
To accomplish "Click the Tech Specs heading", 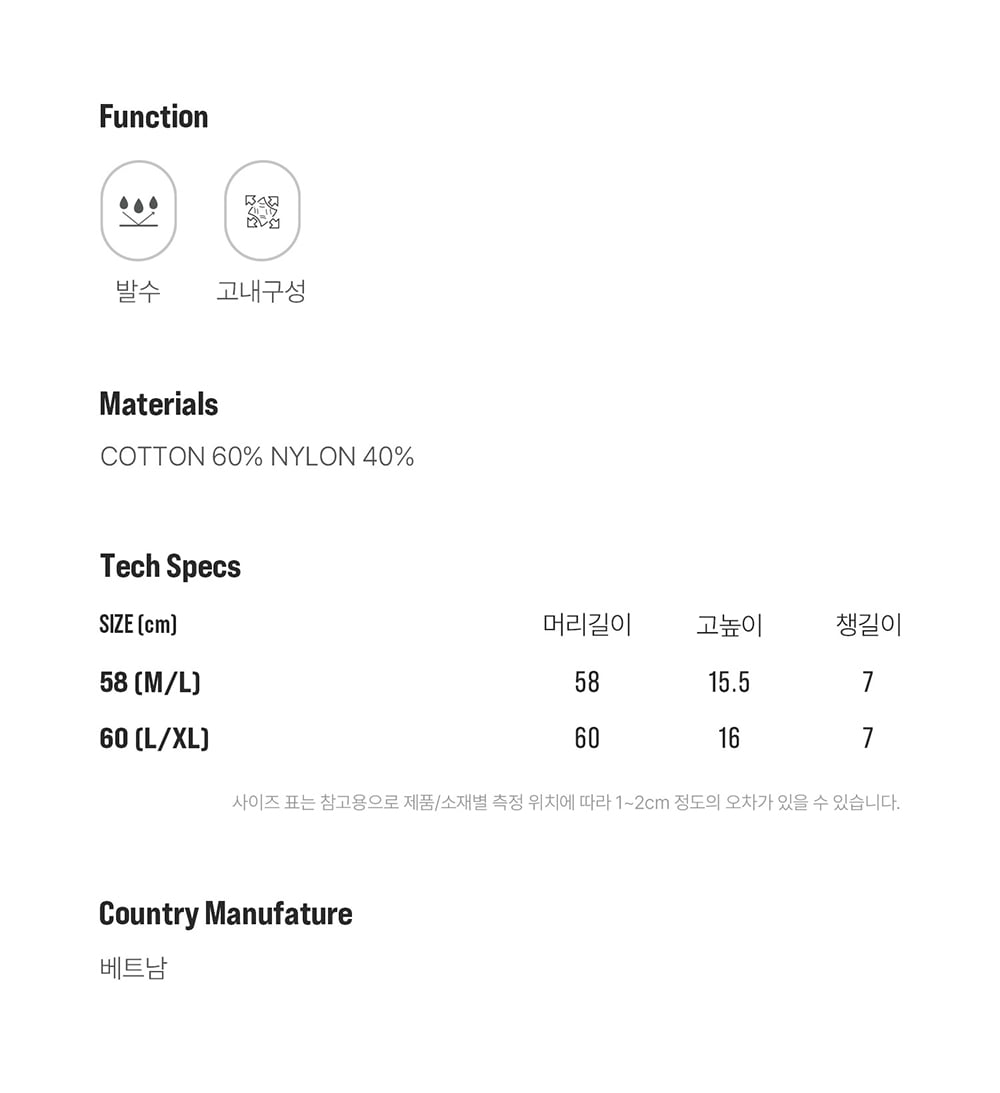I will pos(170,567).
